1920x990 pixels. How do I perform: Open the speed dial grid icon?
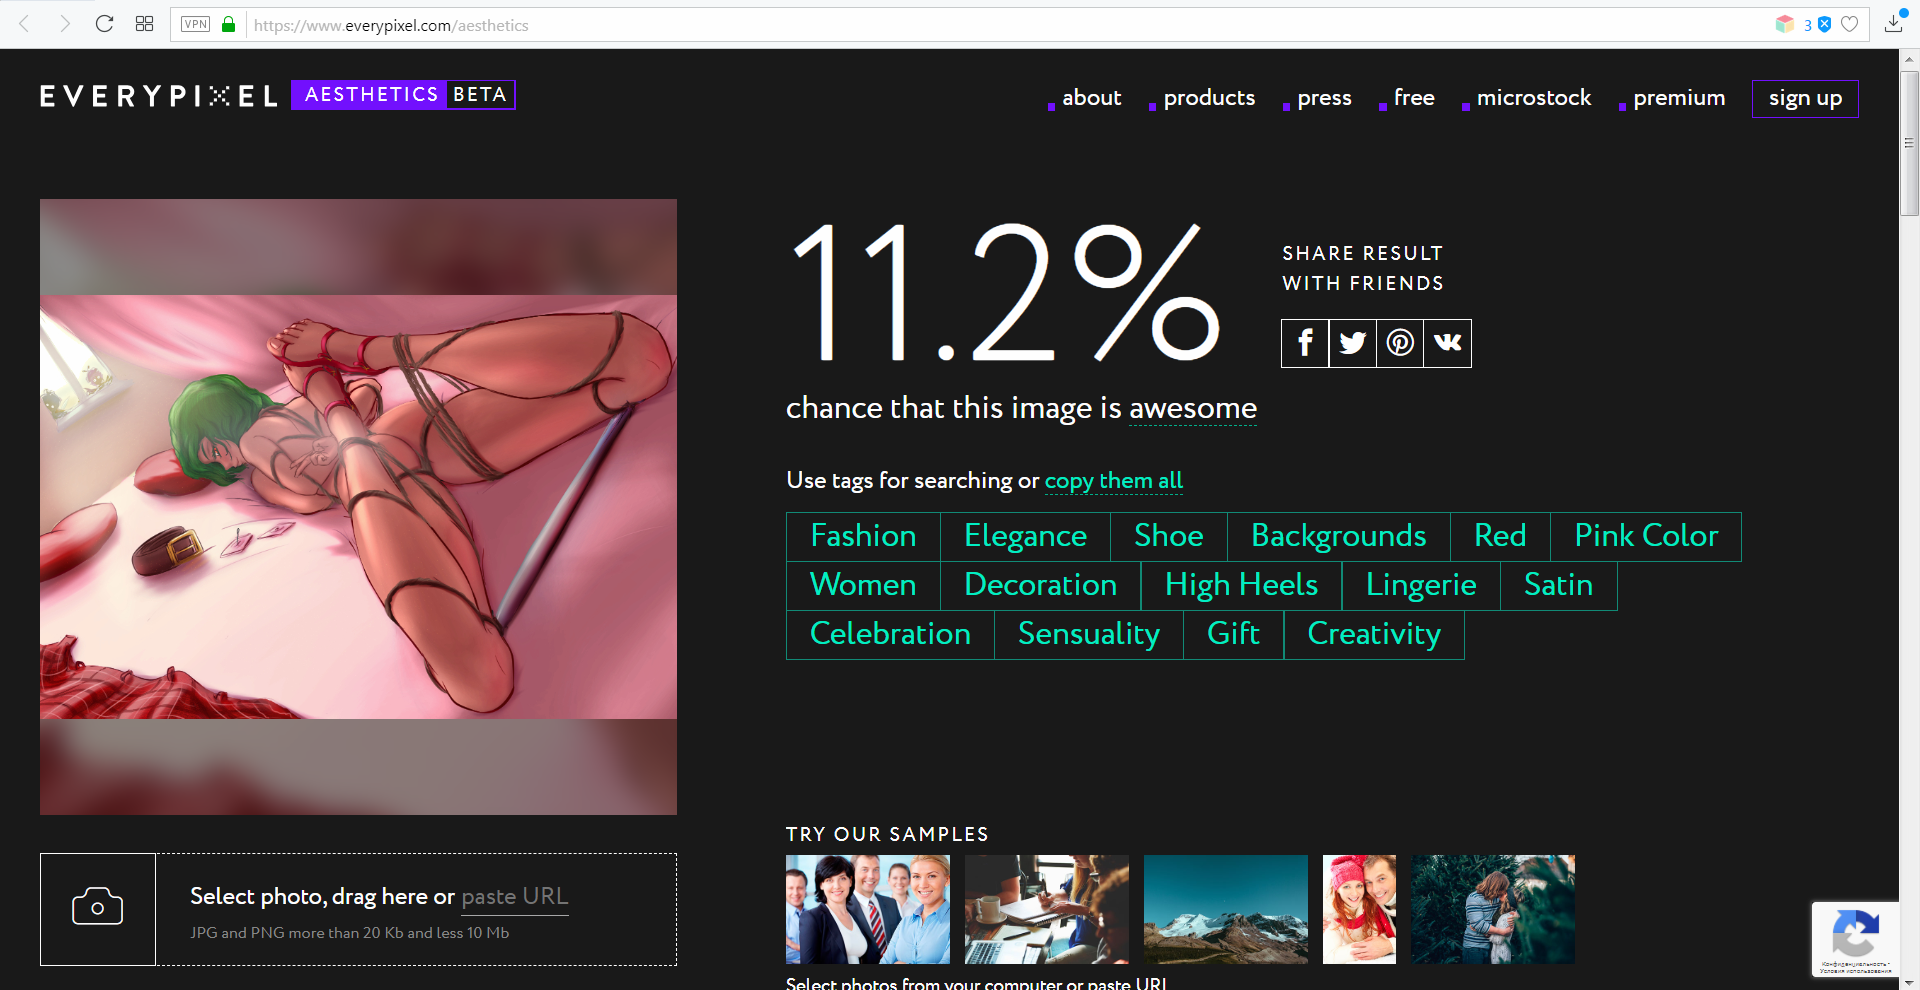point(144,24)
